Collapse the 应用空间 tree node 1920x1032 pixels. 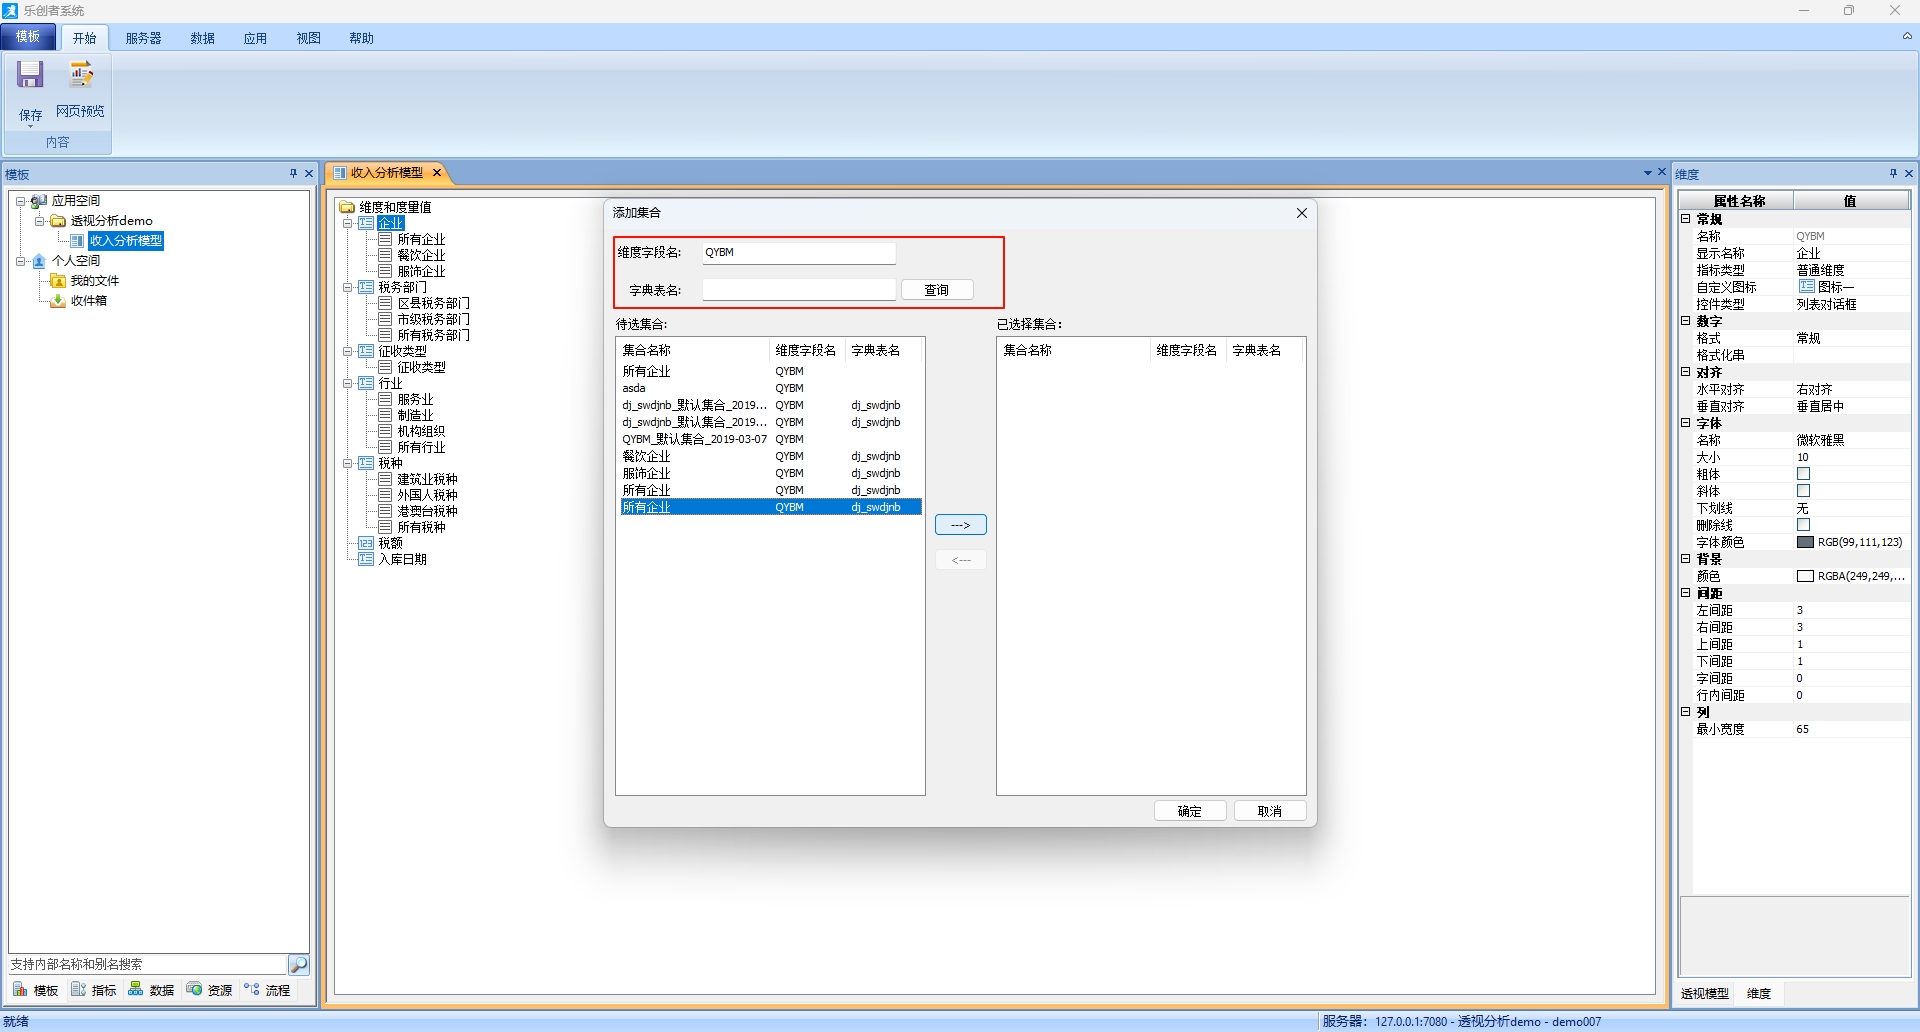point(20,201)
